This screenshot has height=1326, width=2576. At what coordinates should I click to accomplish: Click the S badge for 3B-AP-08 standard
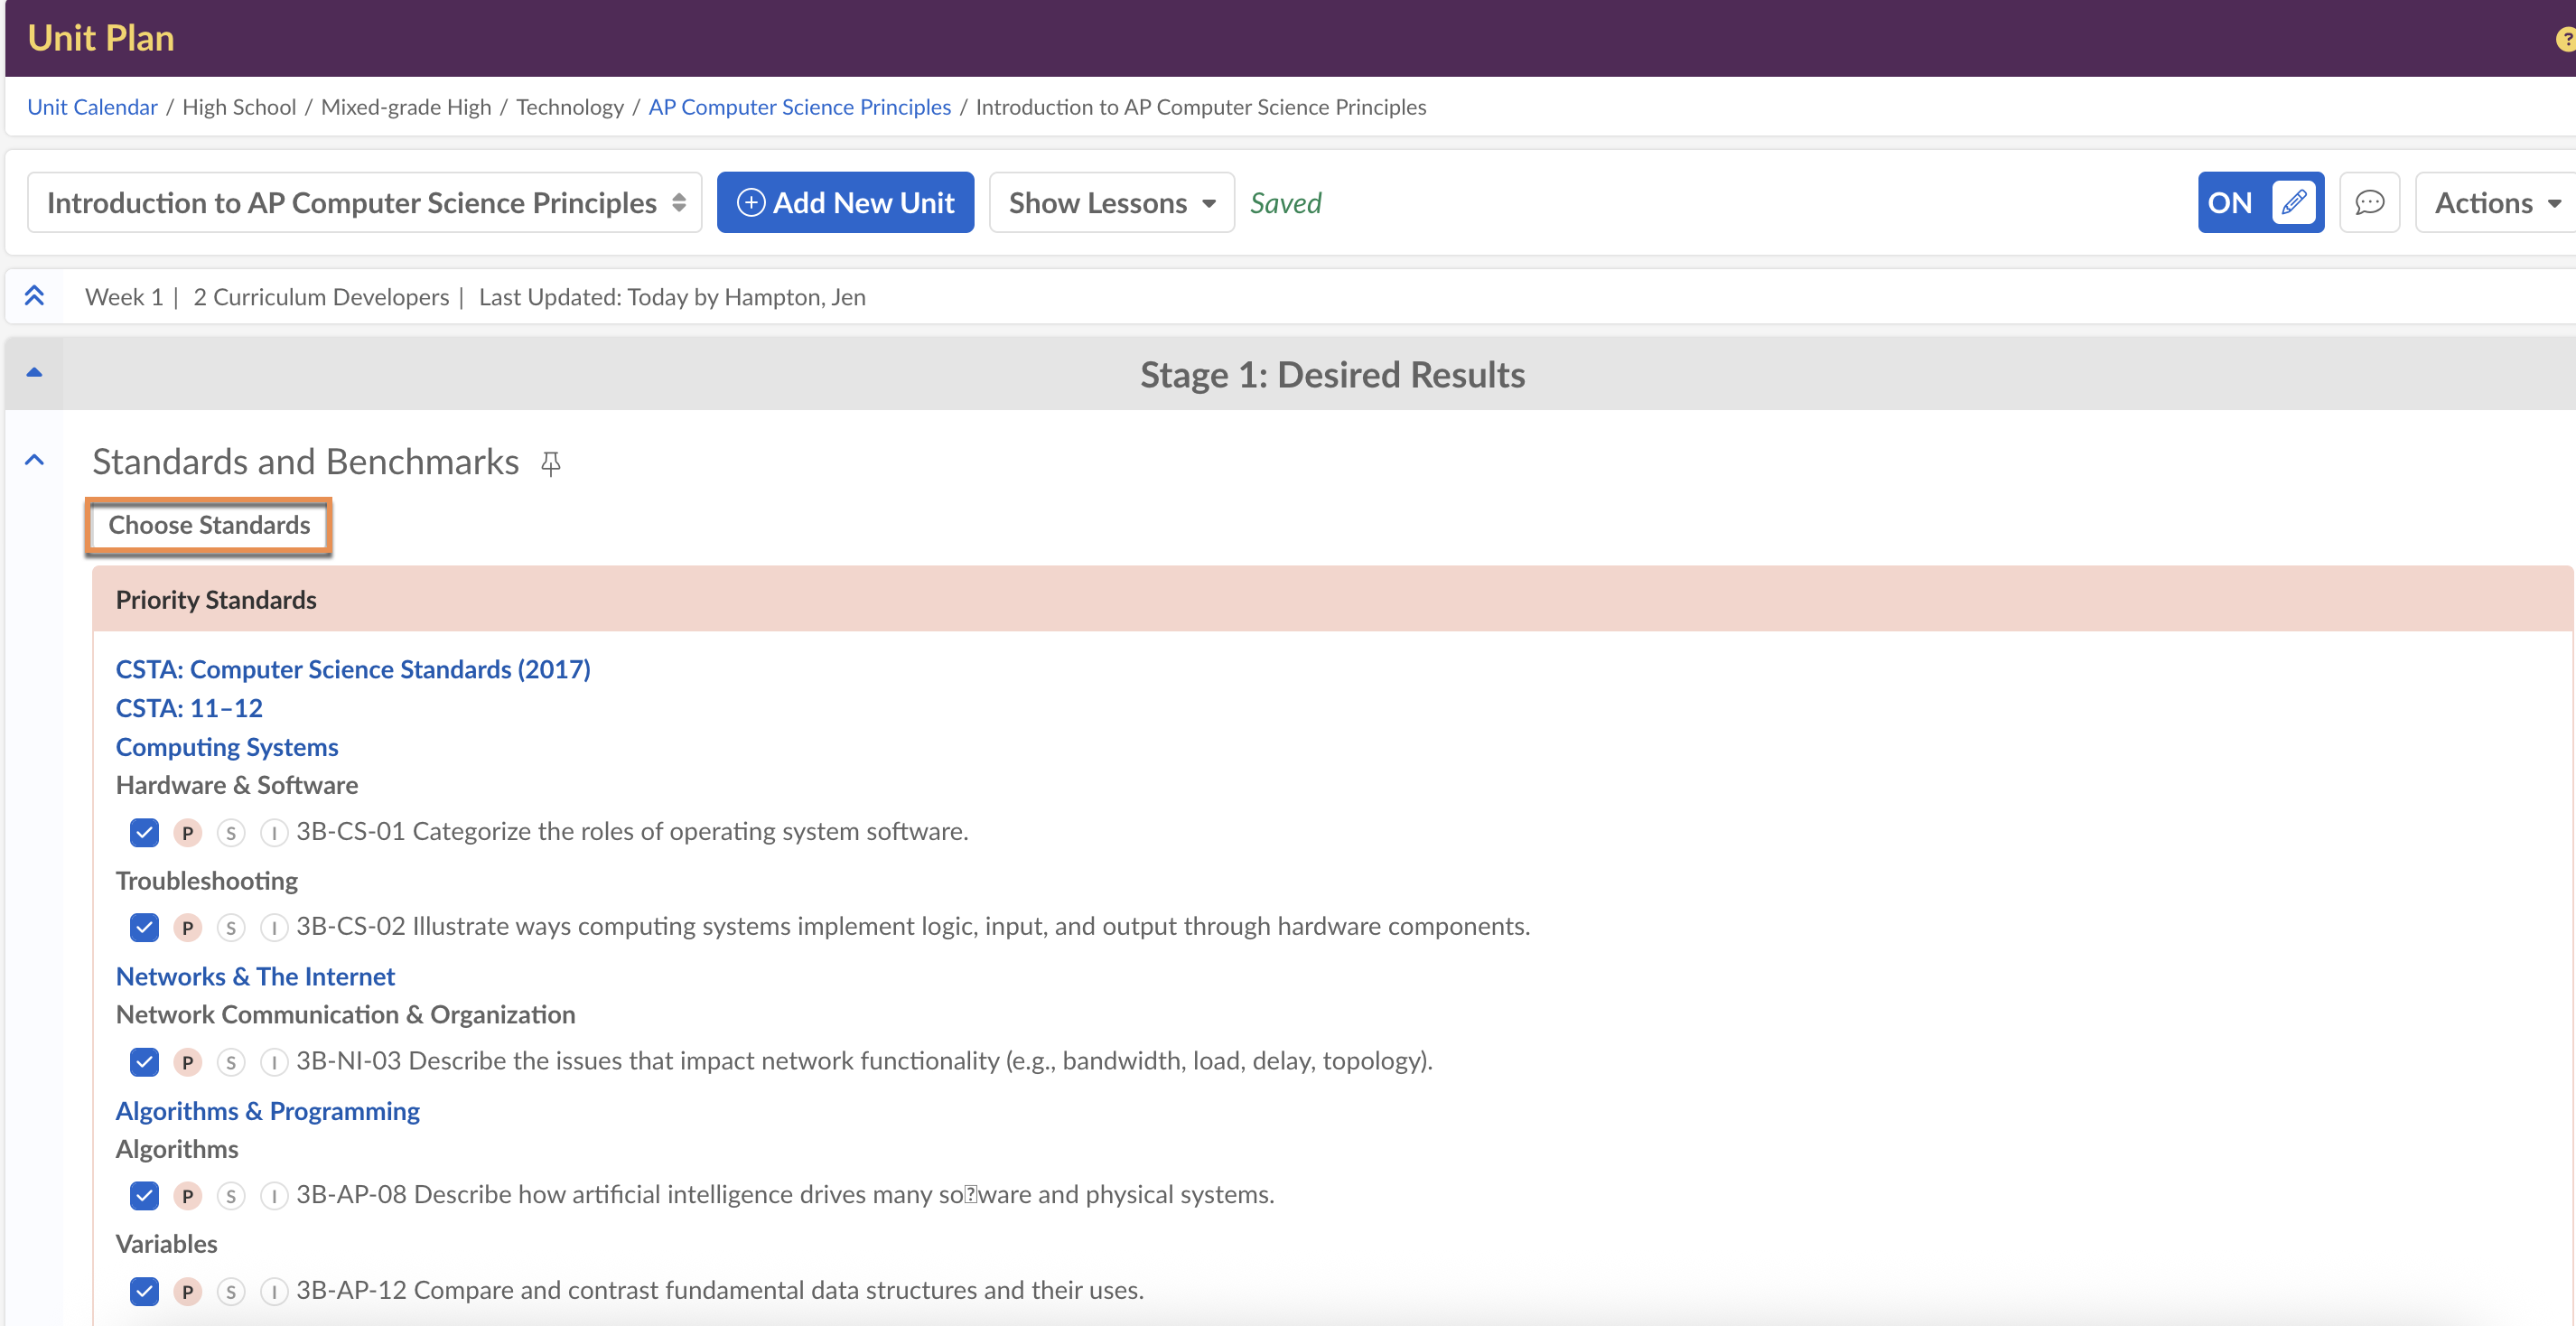231,1196
